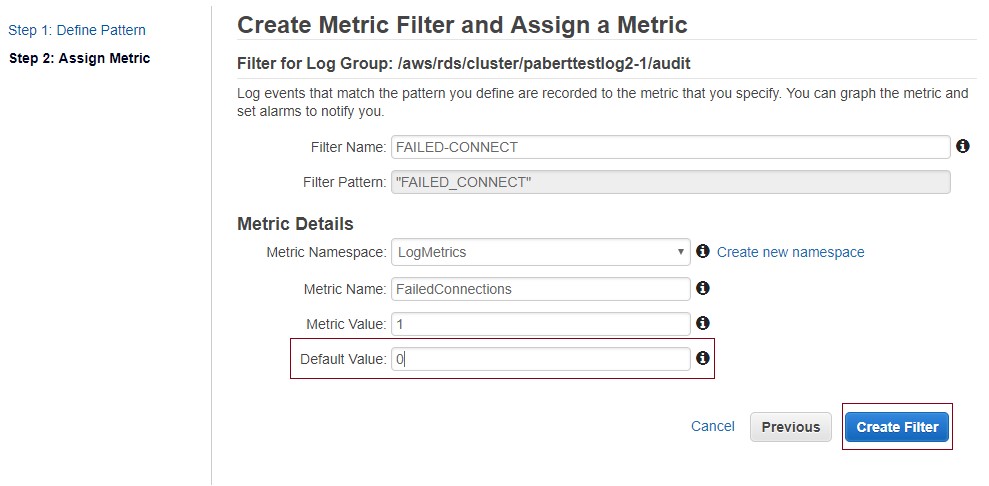The width and height of the screenshot is (989, 486).
Task: Show the info tooltip icon for Metric Name
Action: [703, 288]
